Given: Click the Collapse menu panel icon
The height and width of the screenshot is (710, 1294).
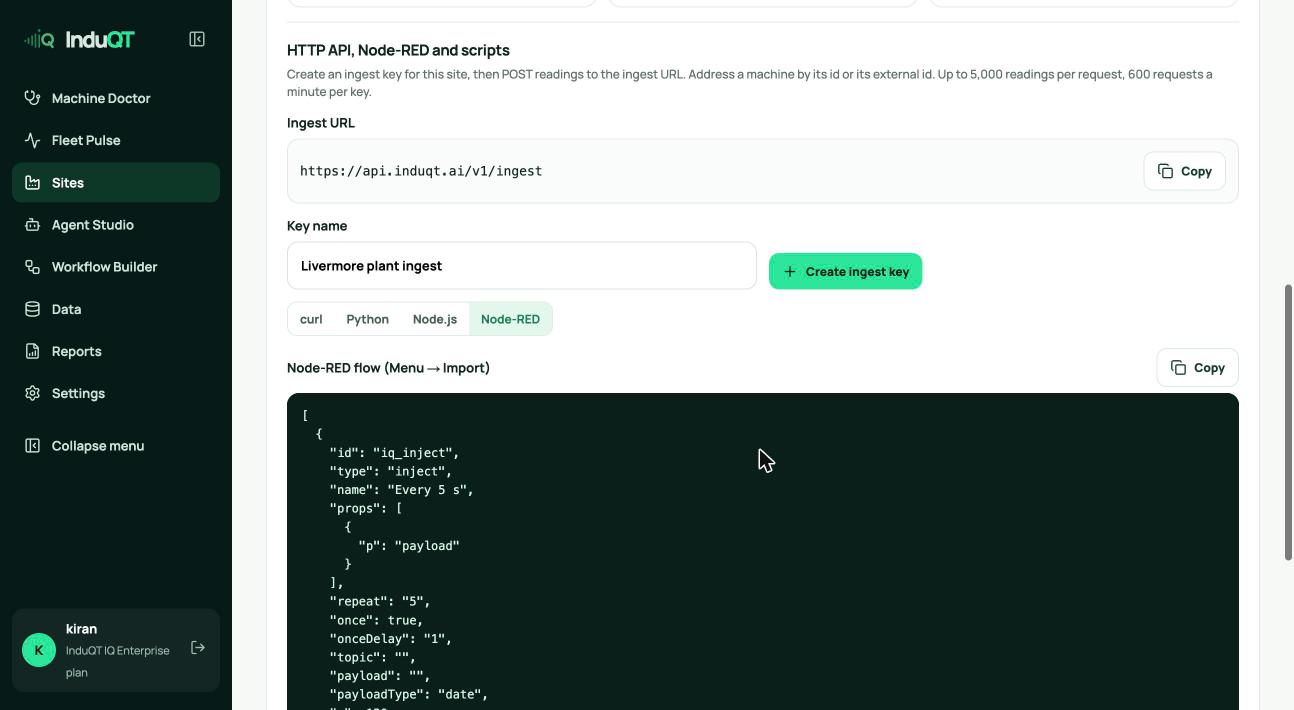Looking at the screenshot, I should pos(32,446).
